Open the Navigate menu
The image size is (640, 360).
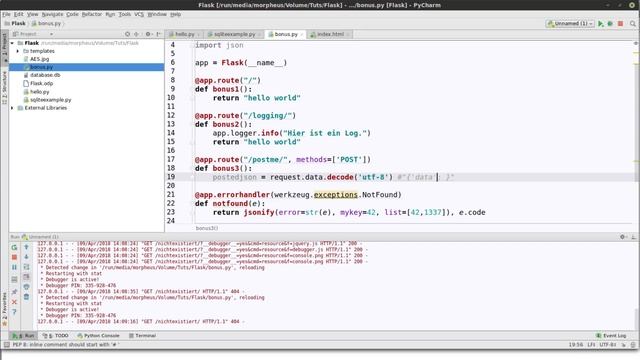click(x=52, y=14)
